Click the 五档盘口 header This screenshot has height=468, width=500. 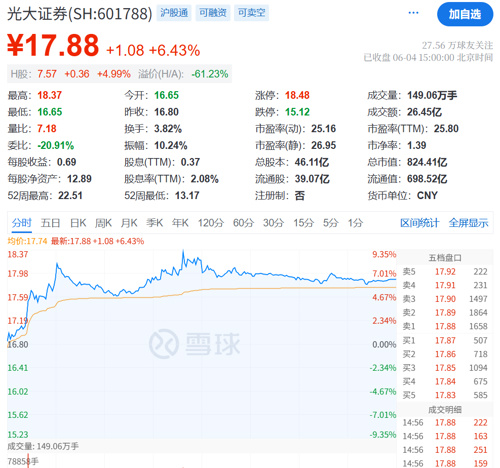pyautogui.click(x=445, y=258)
